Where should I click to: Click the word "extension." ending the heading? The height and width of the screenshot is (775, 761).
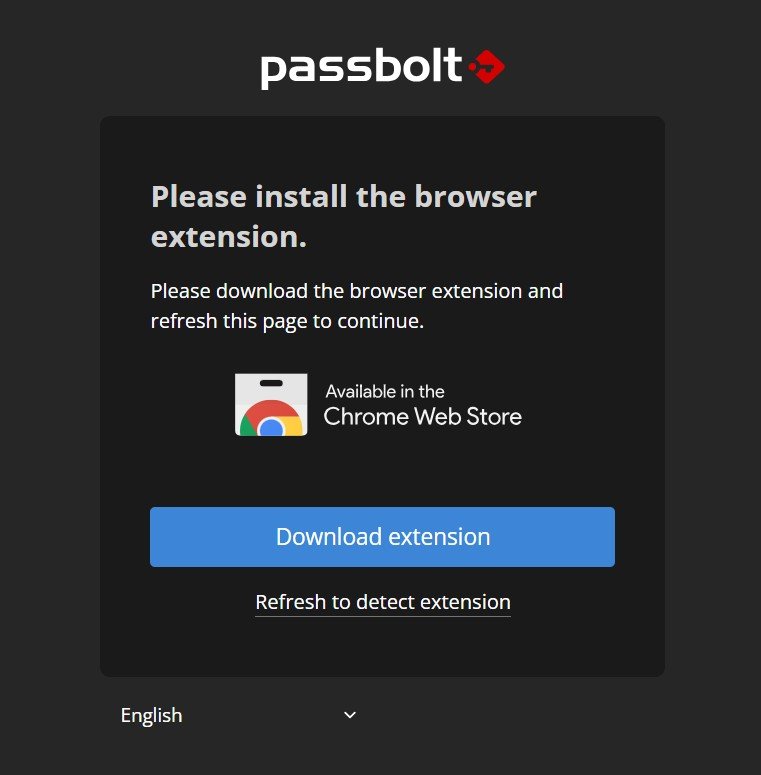[228, 238]
